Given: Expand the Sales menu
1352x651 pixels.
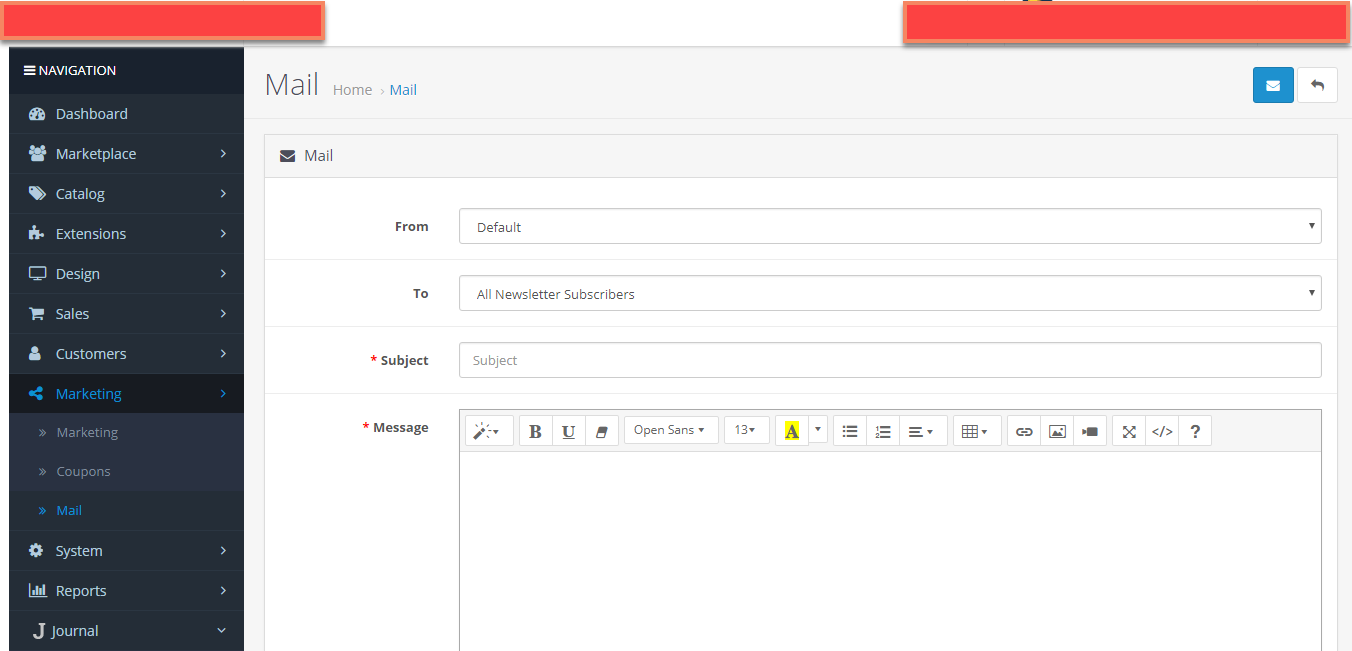Looking at the screenshot, I should (x=126, y=314).
